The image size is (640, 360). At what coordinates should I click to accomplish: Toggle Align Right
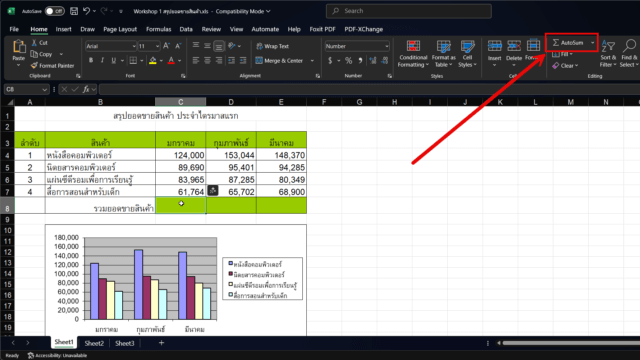pos(219,60)
